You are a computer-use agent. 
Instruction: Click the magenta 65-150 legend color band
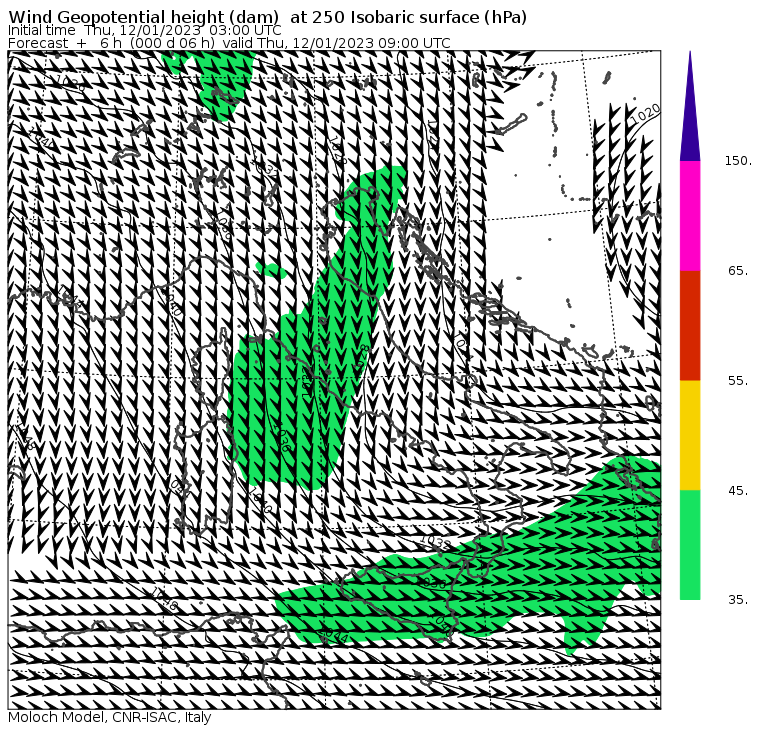pos(690,216)
